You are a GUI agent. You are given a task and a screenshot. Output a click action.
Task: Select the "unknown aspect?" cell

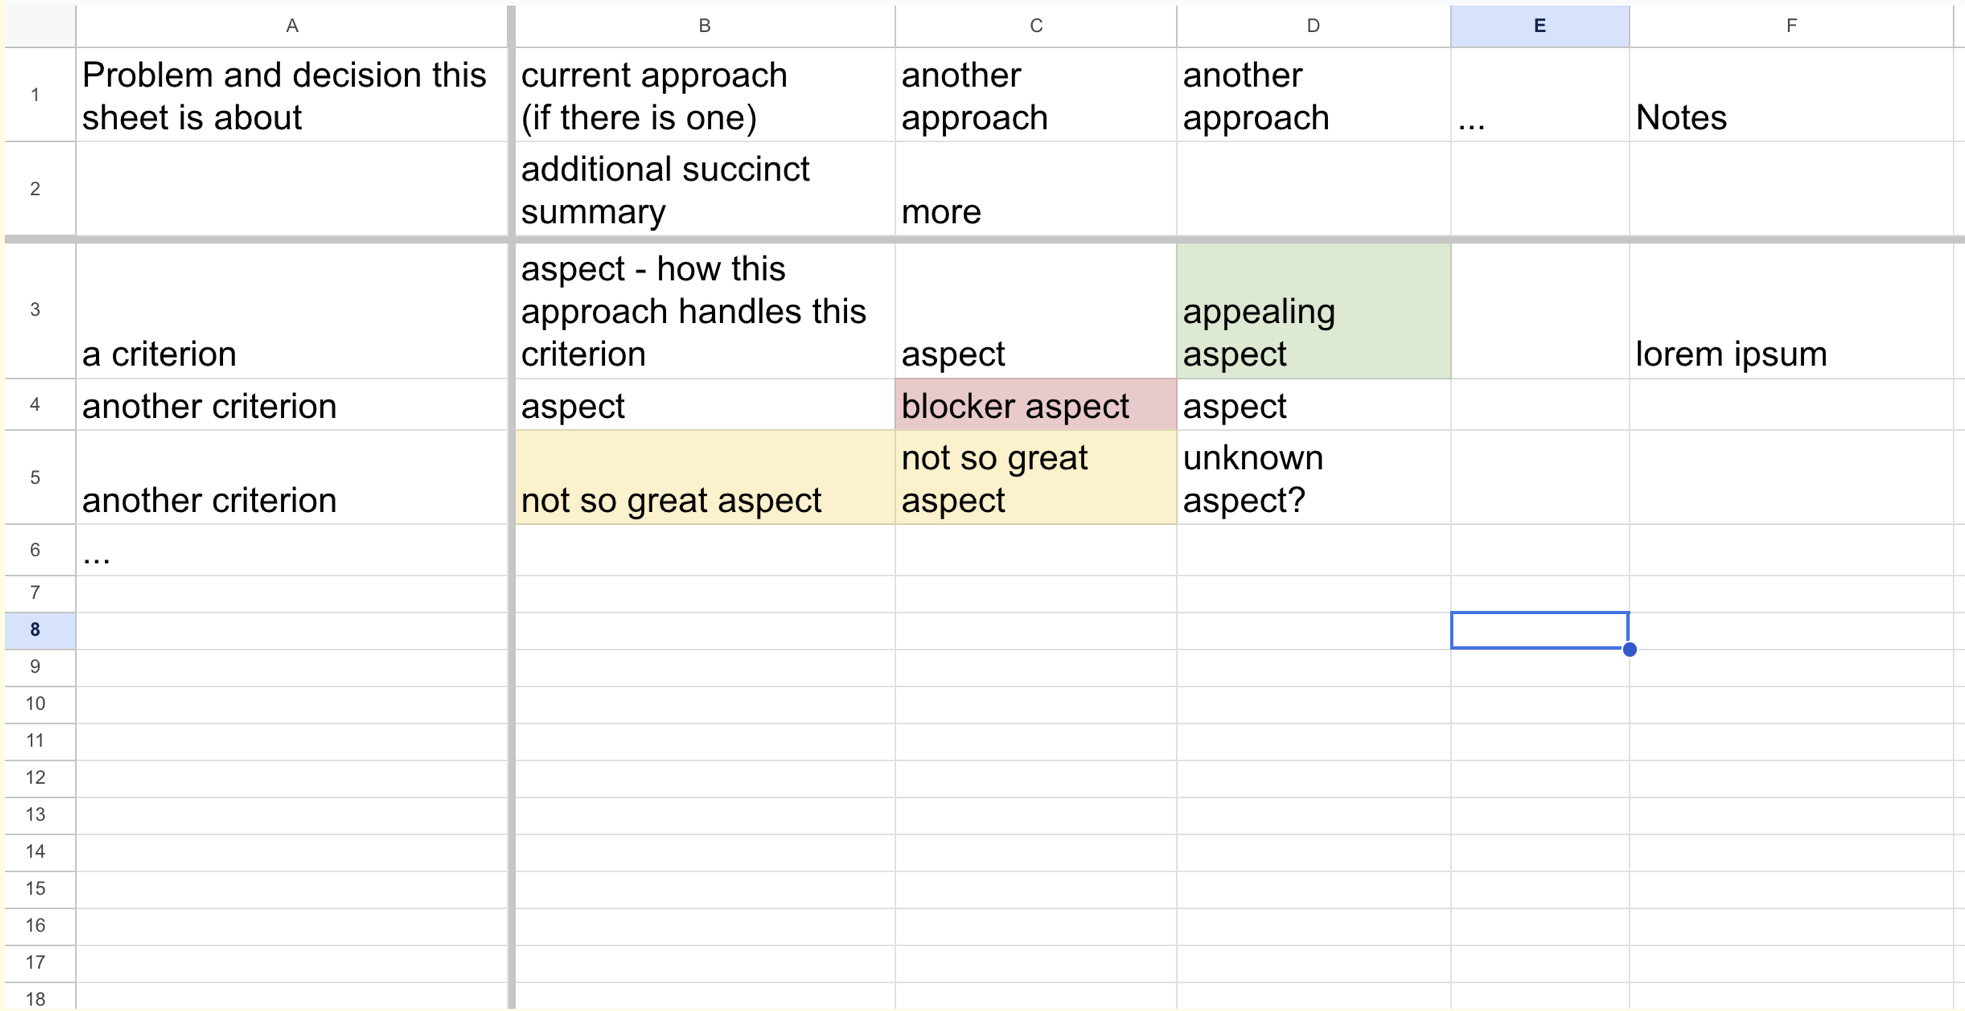point(1313,478)
